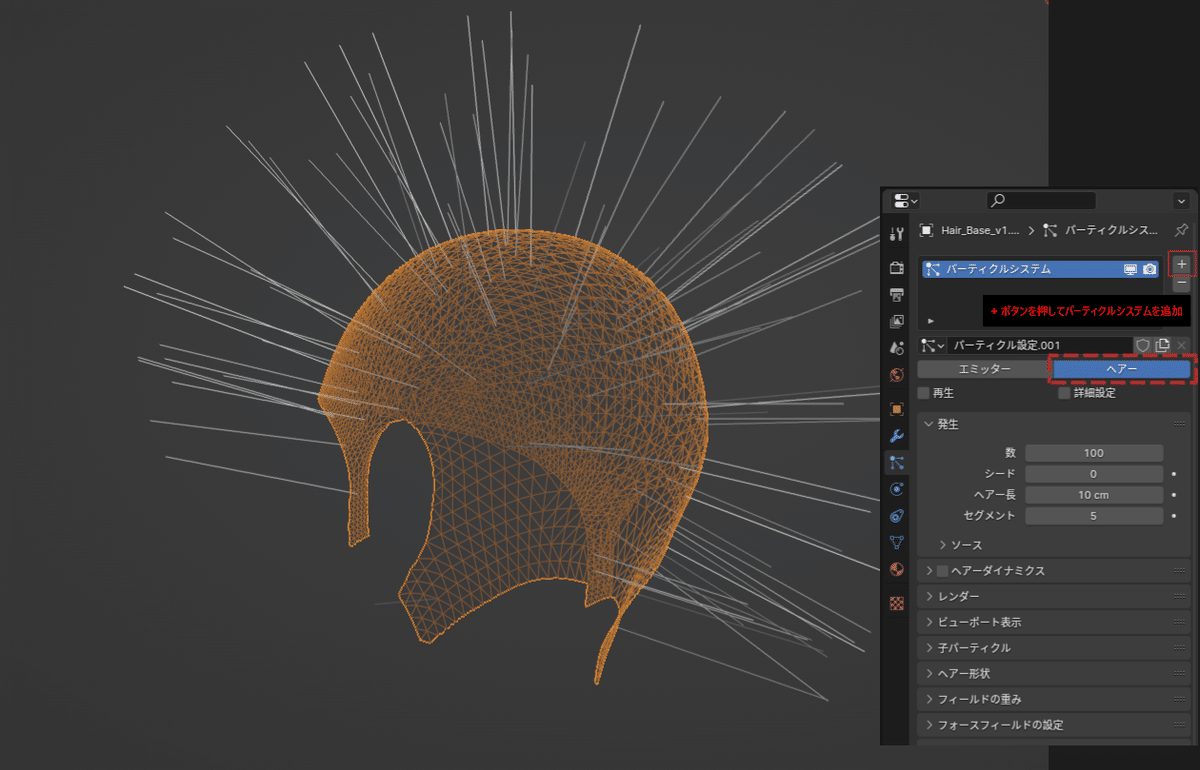Open the Output properties tab
Screen dimensions: 1200x770
(896, 294)
